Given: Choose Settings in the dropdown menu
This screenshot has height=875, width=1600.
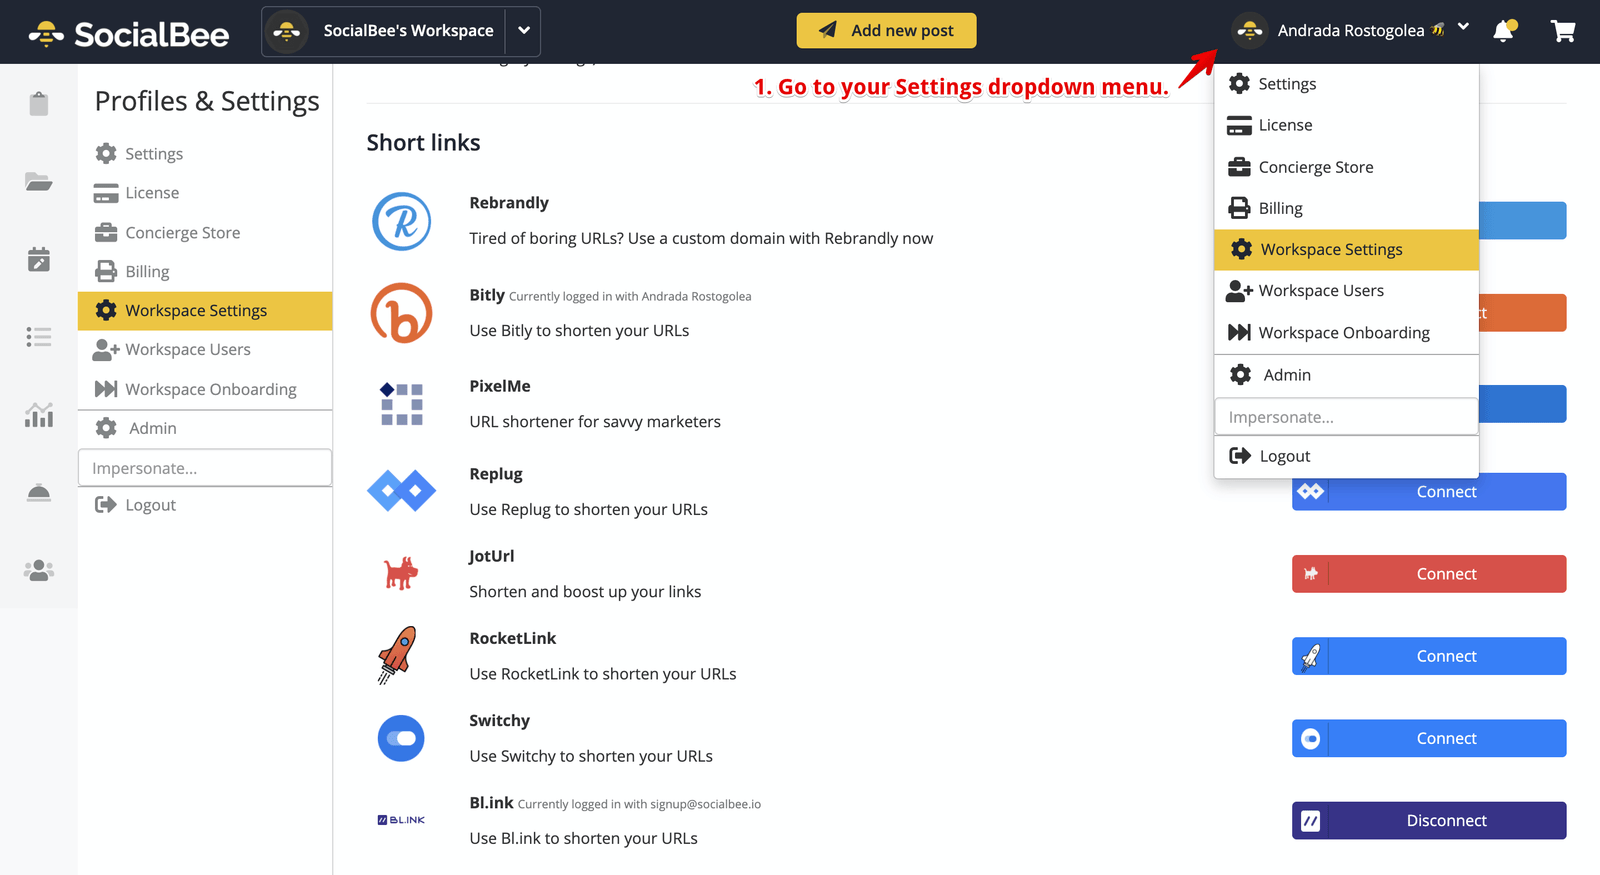Looking at the screenshot, I should tap(1346, 84).
